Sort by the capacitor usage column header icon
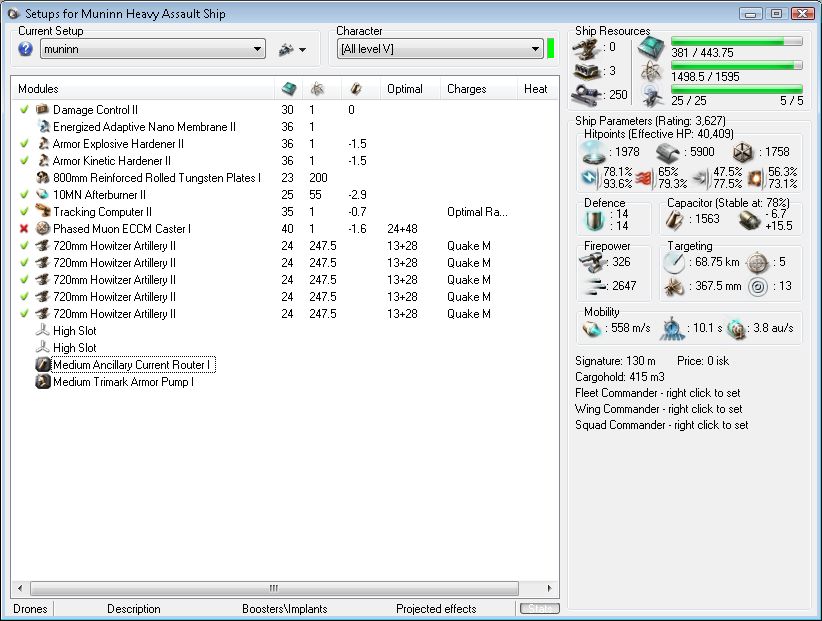Screen dimensions: 822x621 pos(356,89)
